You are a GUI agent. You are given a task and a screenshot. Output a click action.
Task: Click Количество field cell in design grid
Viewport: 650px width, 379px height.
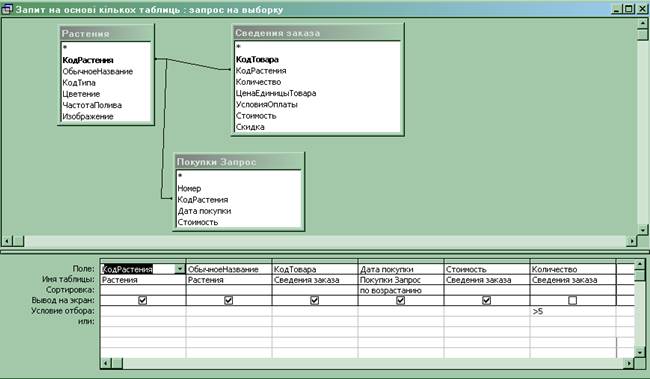[x=573, y=269]
